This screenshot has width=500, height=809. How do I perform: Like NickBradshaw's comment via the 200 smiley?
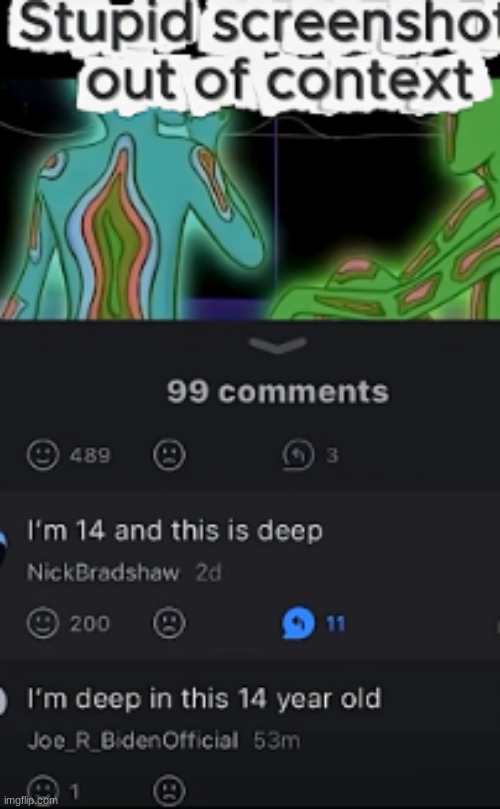click(43, 623)
